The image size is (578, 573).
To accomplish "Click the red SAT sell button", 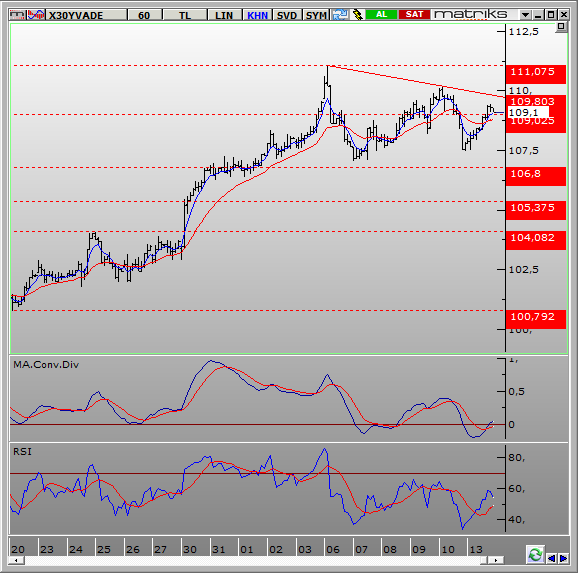I will pyautogui.click(x=414, y=14).
